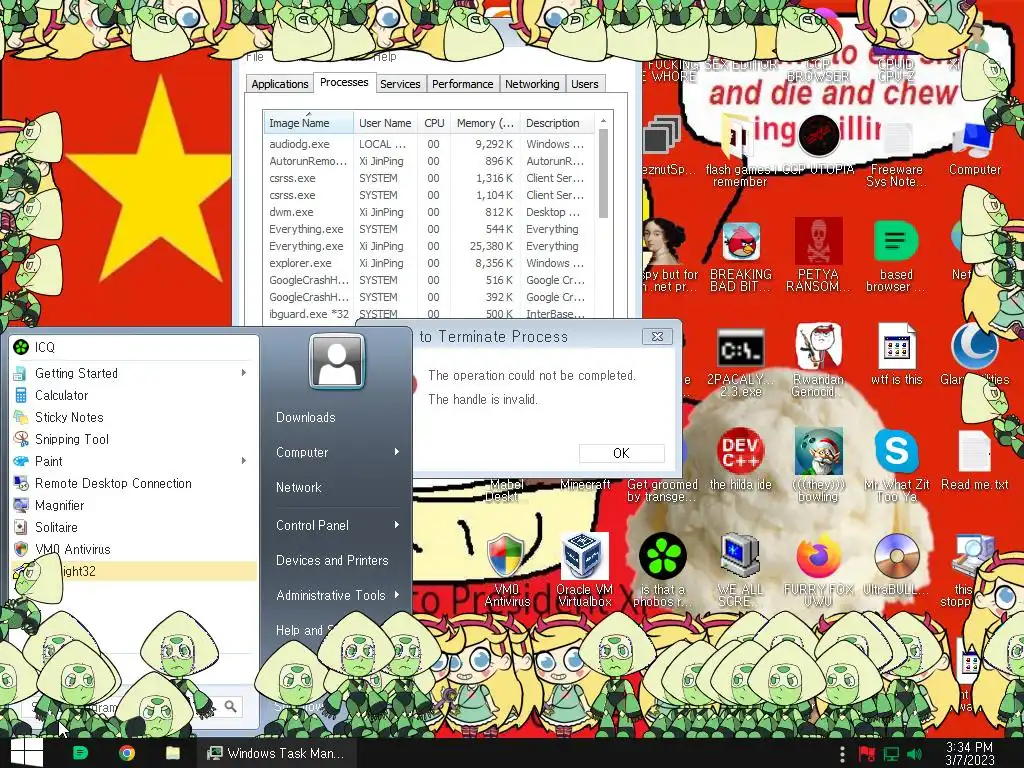Open the Read me.txt file icon
The height and width of the screenshot is (768, 1024).
[x=974, y=460]
